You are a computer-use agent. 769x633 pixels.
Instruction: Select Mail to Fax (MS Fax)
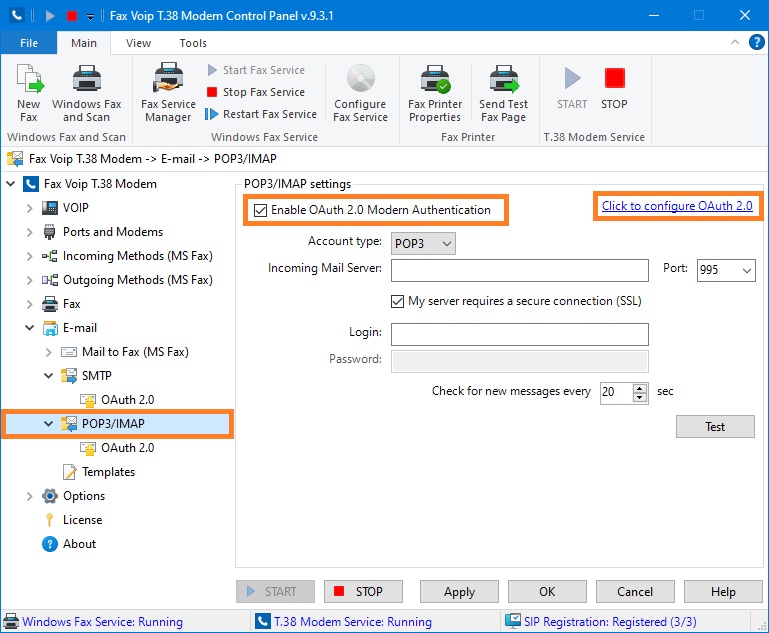pos(135,352)
